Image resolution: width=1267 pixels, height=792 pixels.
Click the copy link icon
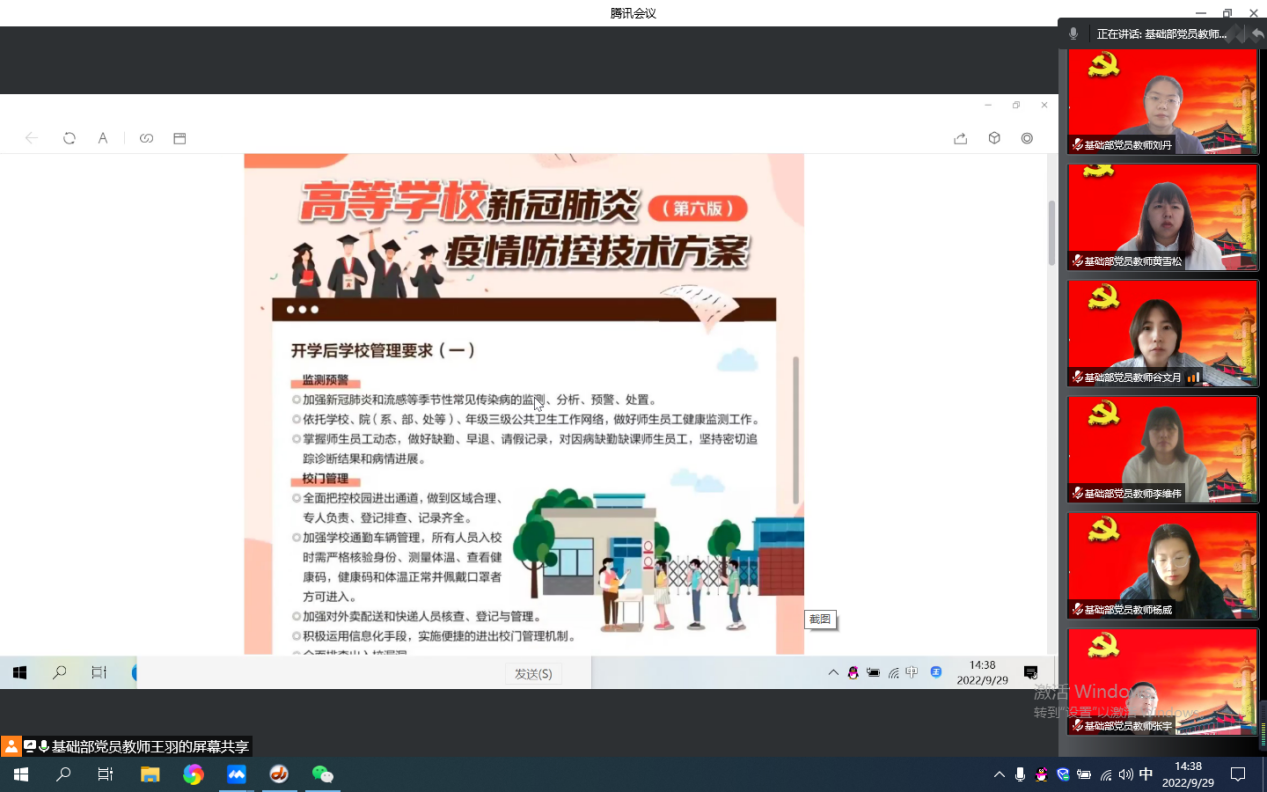[x=146, y=139]
